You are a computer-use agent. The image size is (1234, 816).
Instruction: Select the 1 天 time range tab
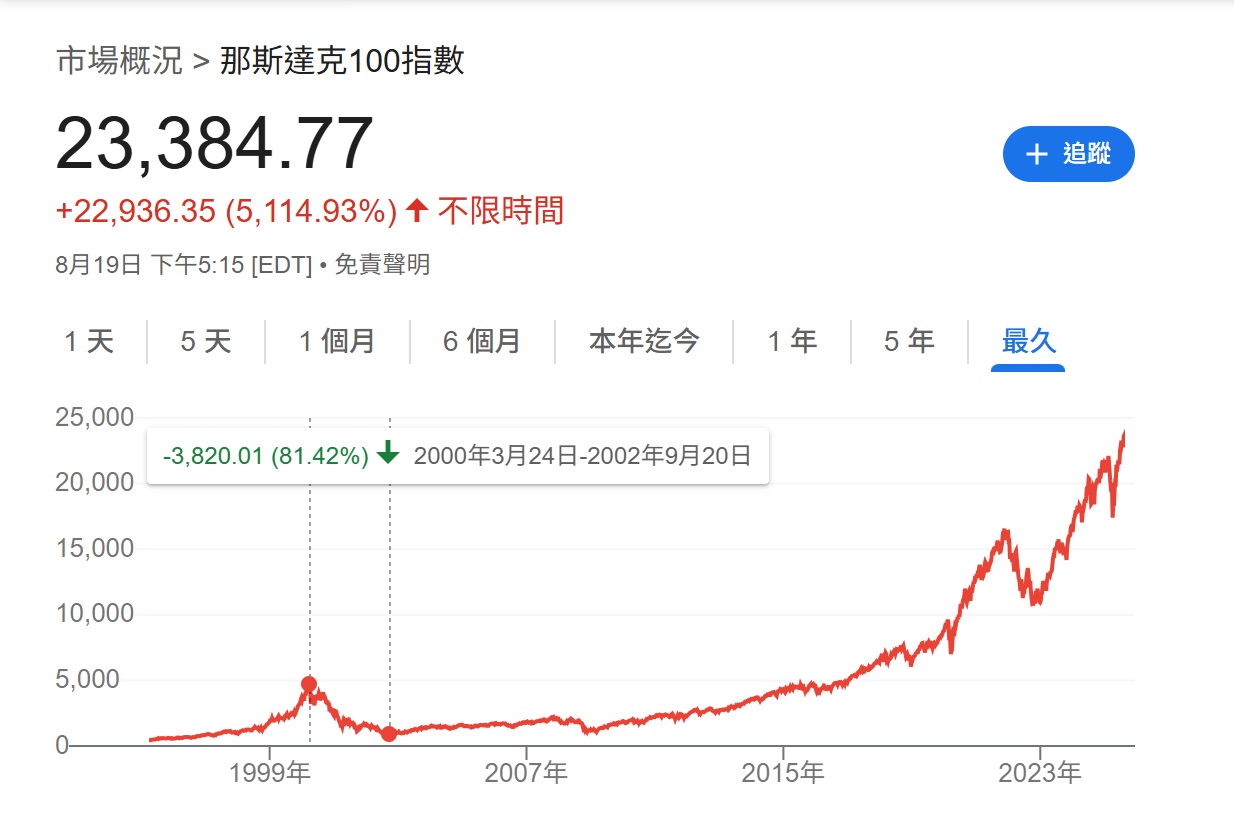89,341
